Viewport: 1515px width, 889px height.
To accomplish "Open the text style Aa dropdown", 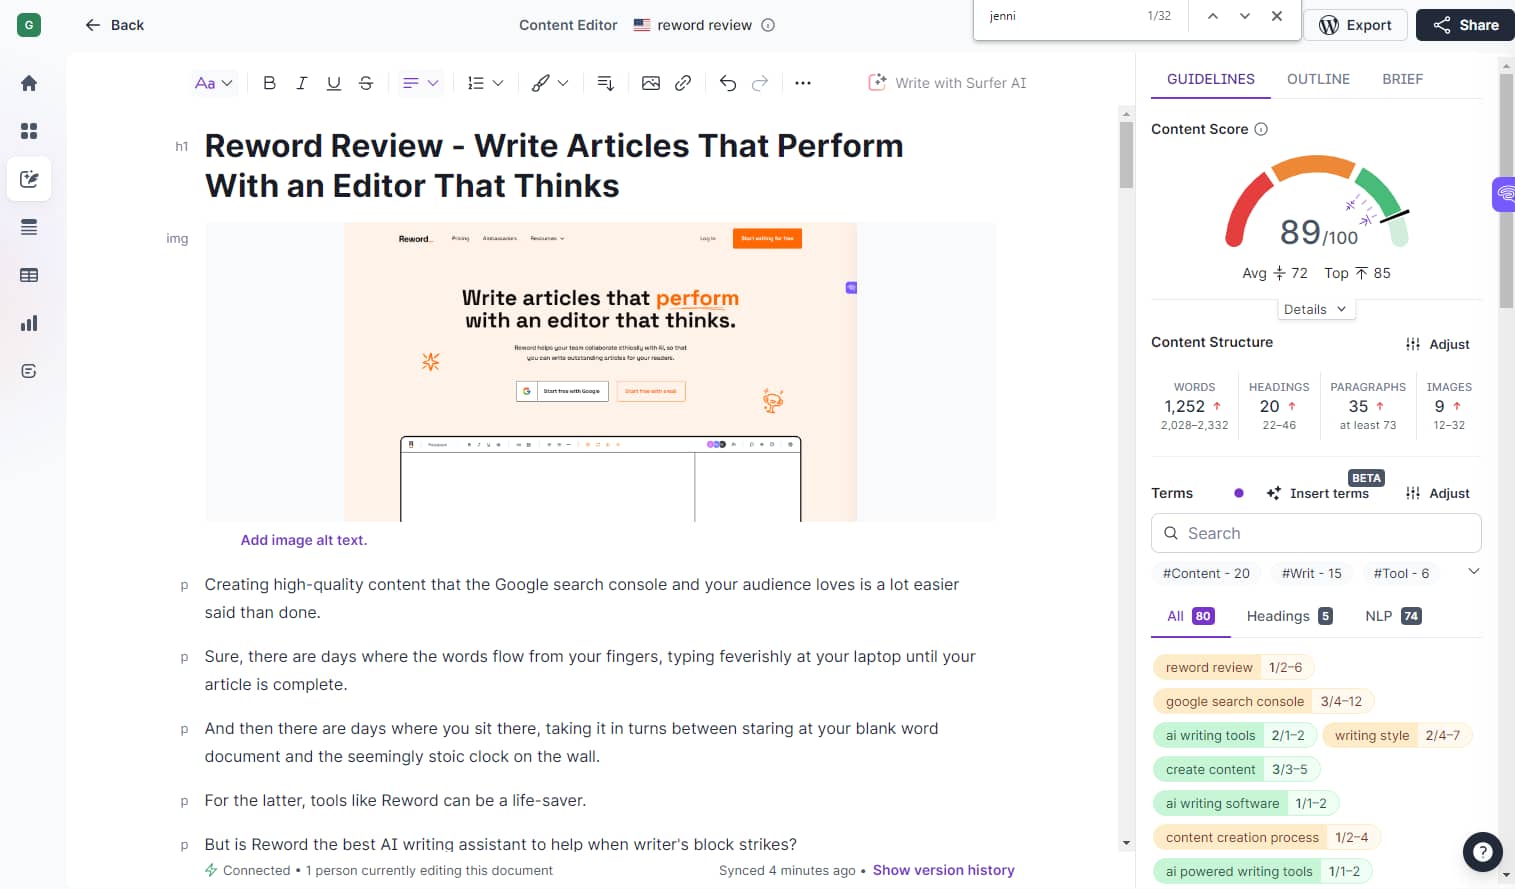I will 212,83.
